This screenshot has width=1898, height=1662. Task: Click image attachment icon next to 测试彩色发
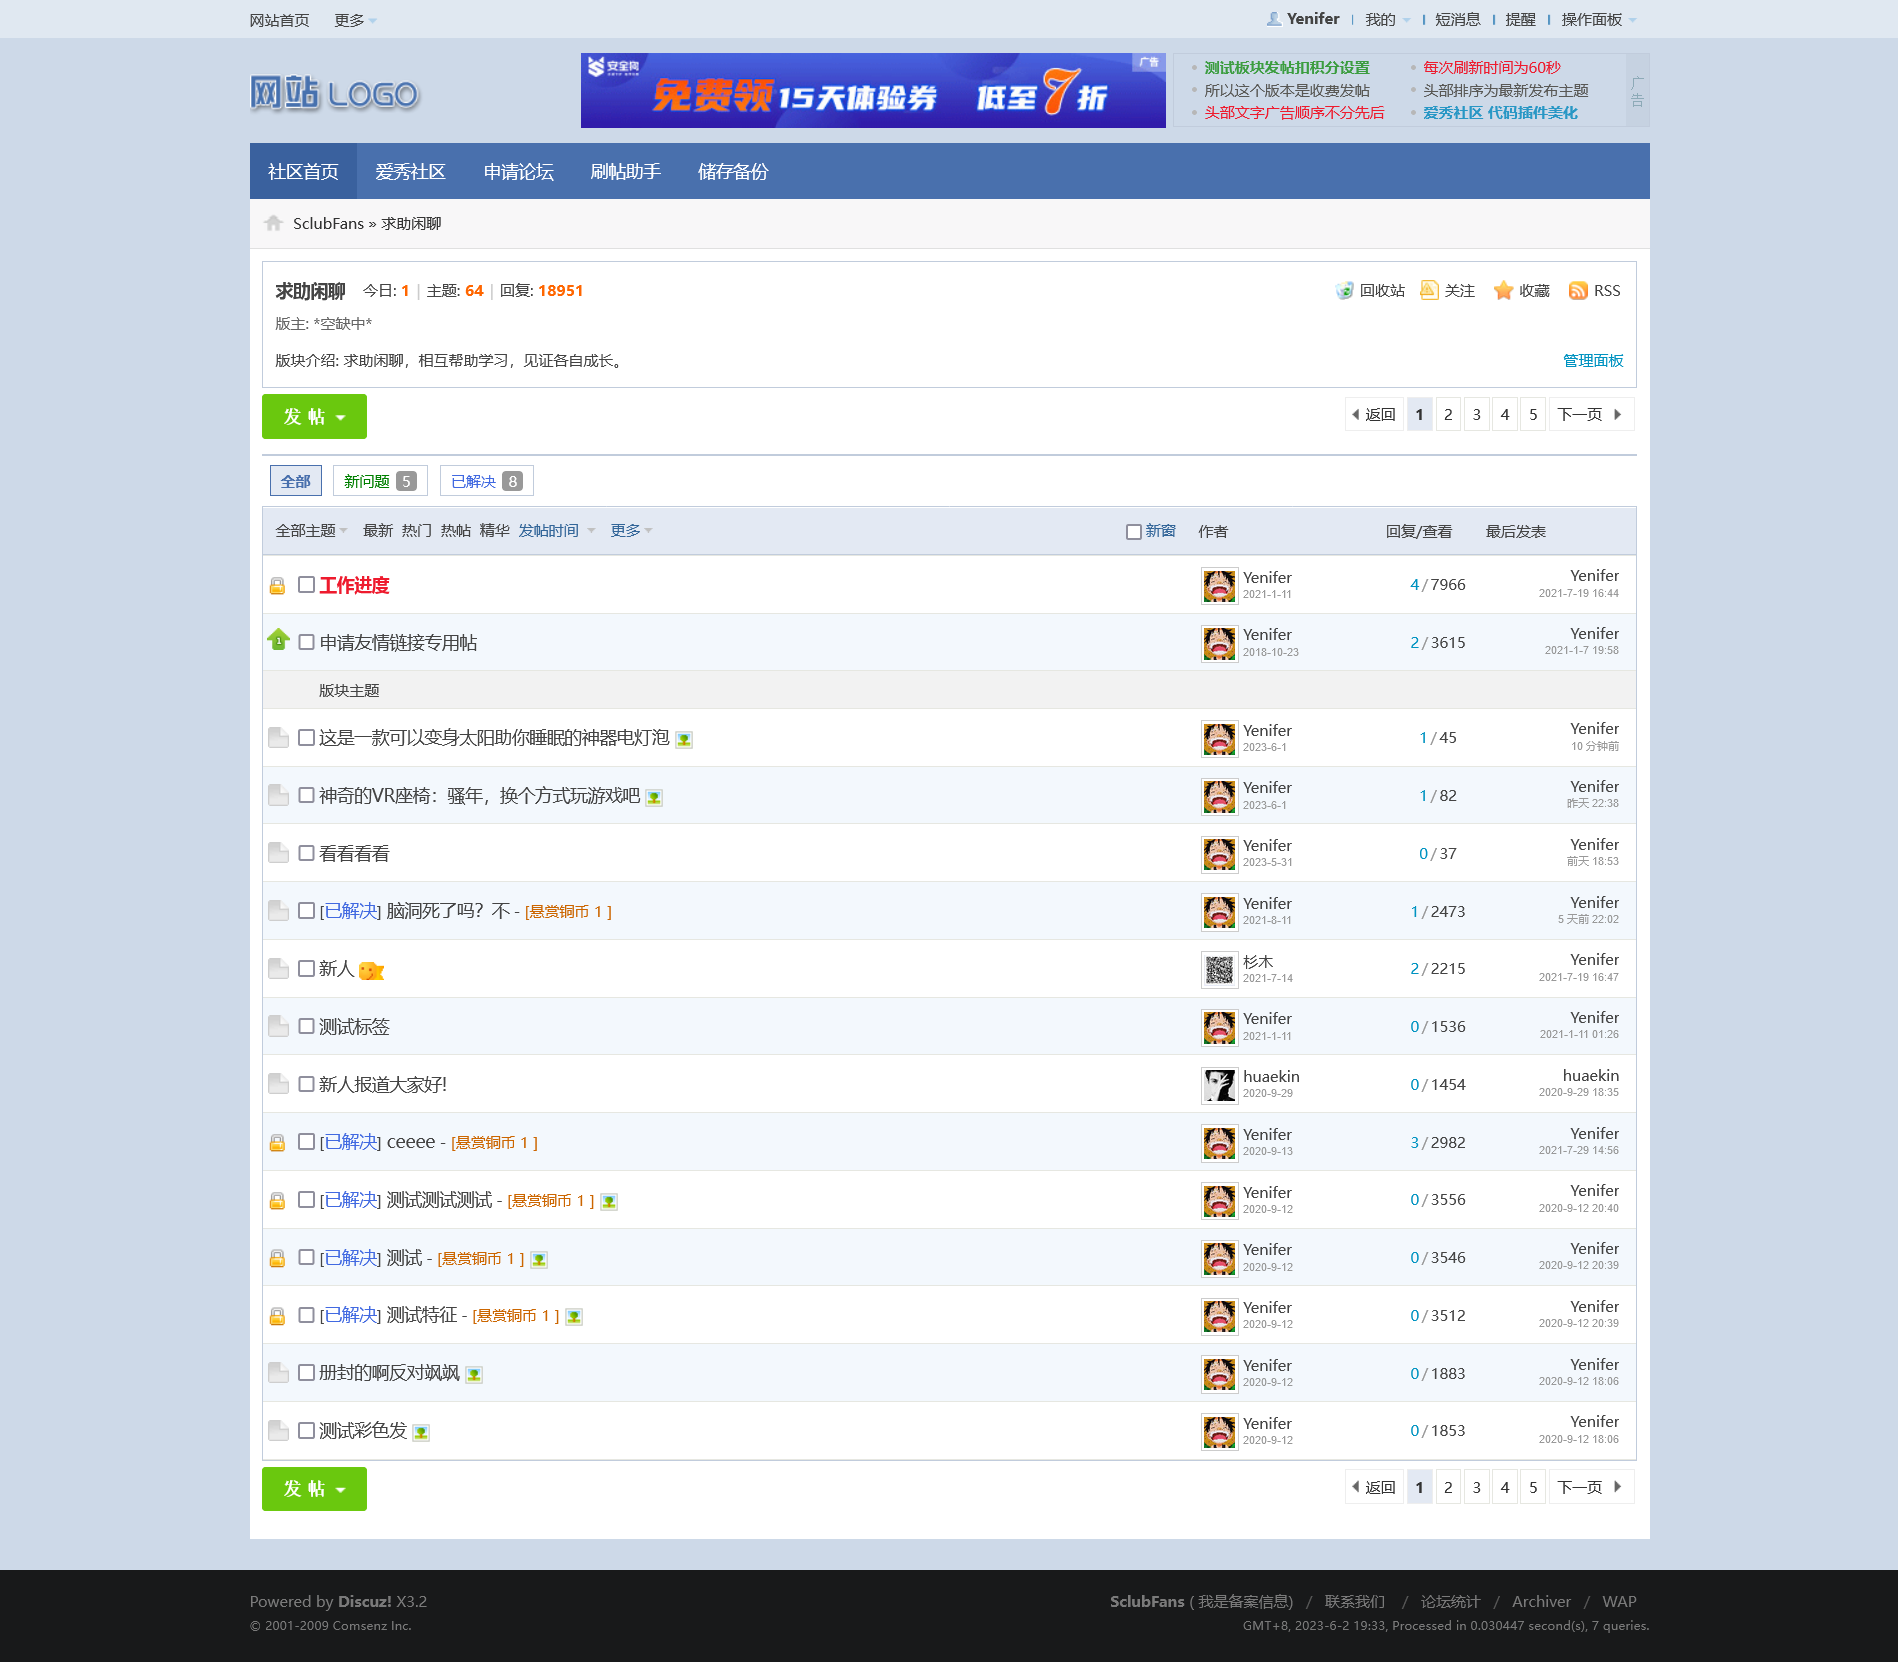[x=421, y=1433]
